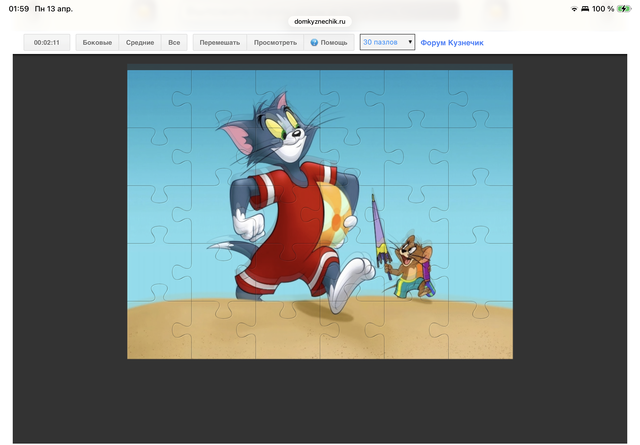640x445 pixels.
Task: Tap the Wi-Fi status icon
Action: tap(574, 8)
